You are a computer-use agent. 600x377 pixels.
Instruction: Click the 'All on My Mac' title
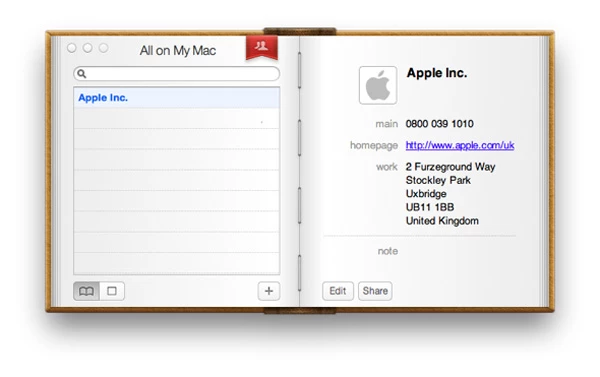click(x=178, y=51)
